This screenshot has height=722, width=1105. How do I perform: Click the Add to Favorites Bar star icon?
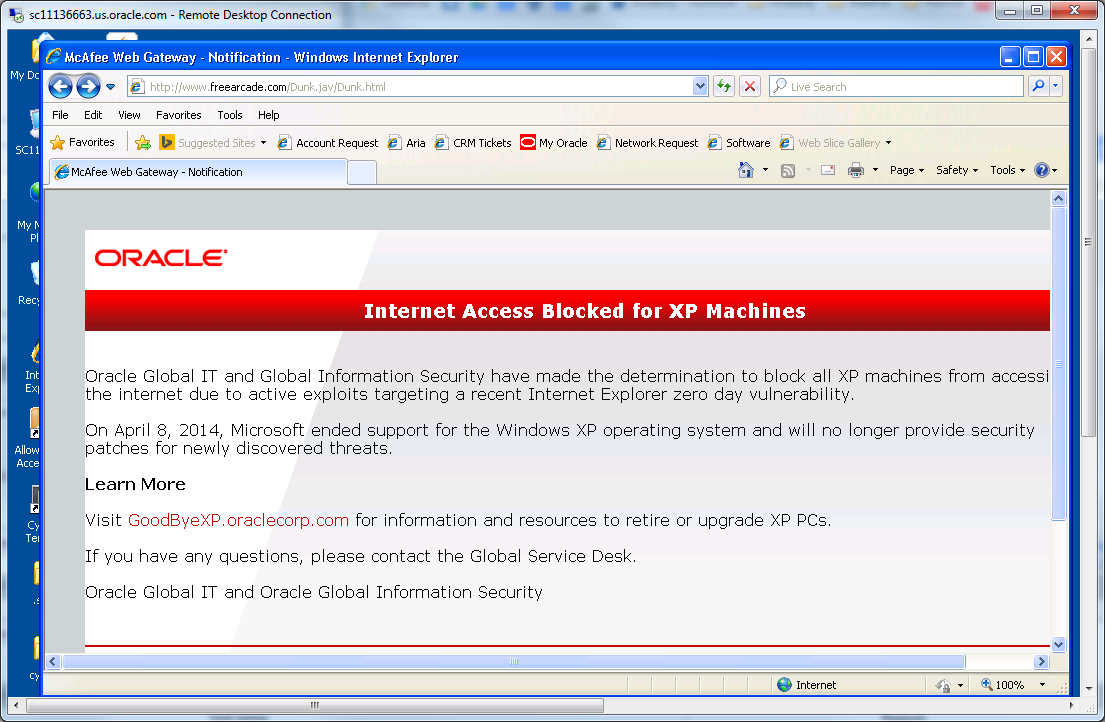(x=143, y=143)
